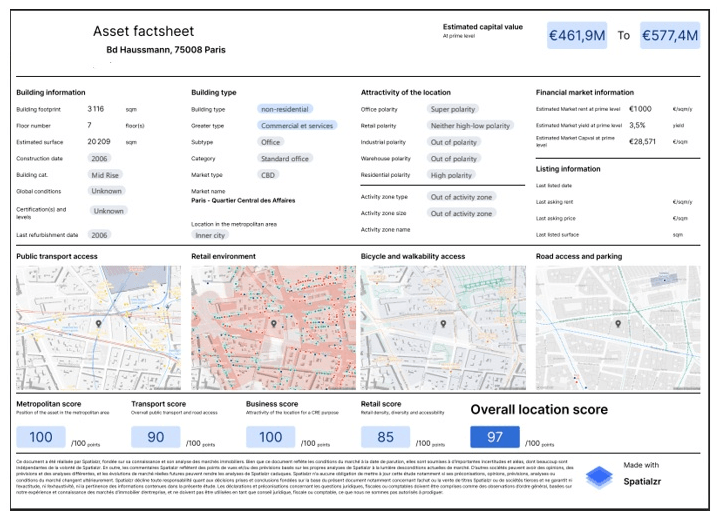This screenshot has height=523, width=717.
Task: Click the 'High polarity' residential tag
Action: 450,175
